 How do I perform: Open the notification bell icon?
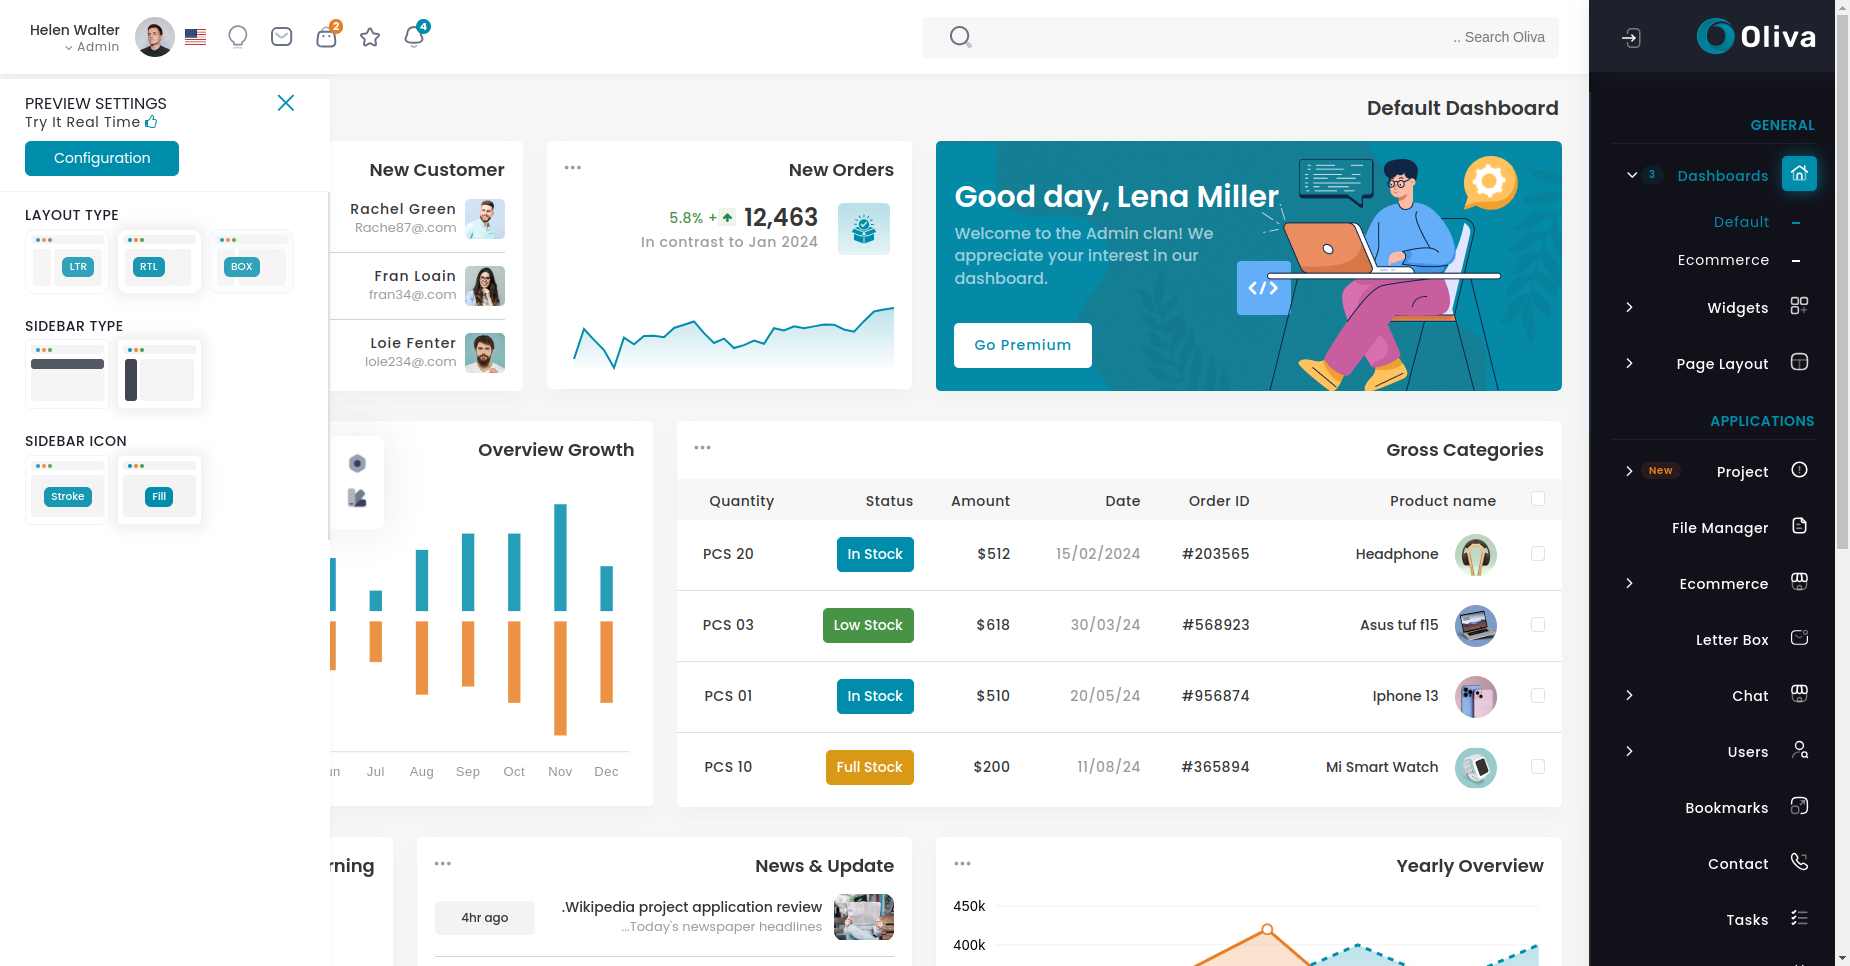tap(414, 37)
